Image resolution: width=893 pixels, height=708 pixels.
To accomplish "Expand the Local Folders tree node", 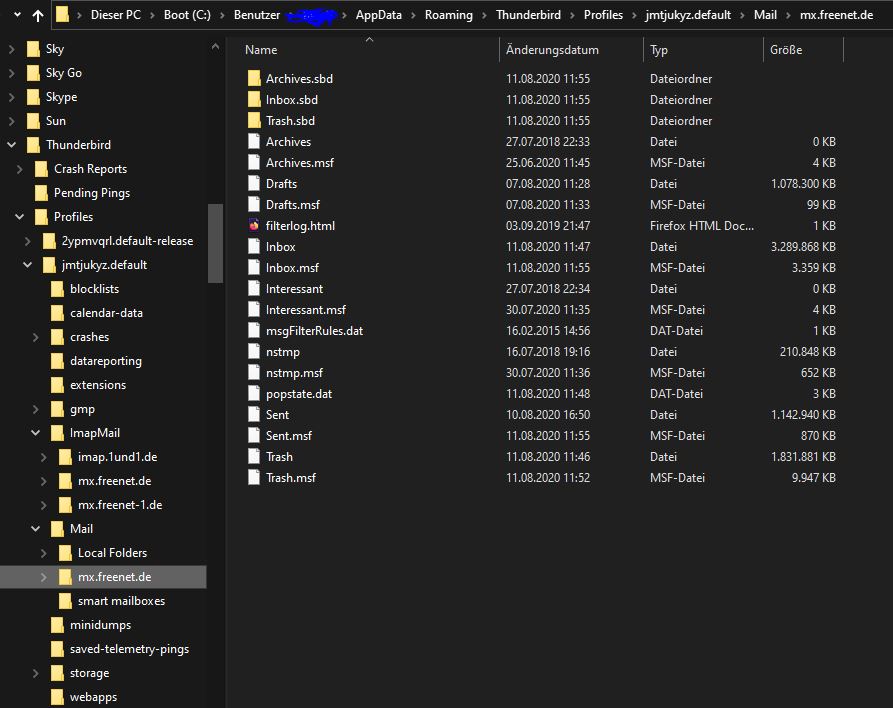I will tap(43, 553).
